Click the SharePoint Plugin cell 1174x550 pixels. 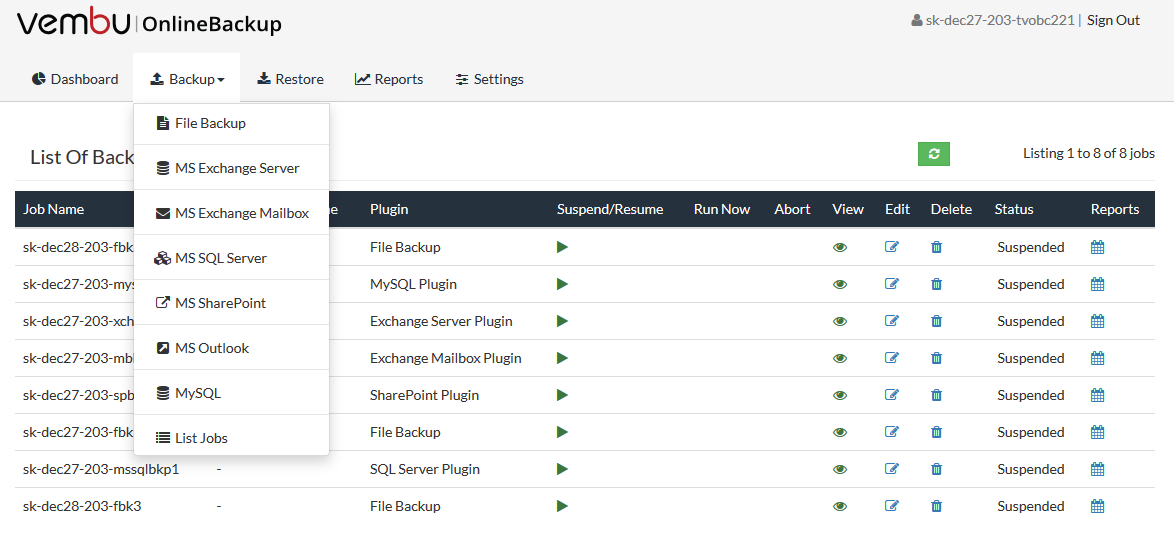point(425,395)
